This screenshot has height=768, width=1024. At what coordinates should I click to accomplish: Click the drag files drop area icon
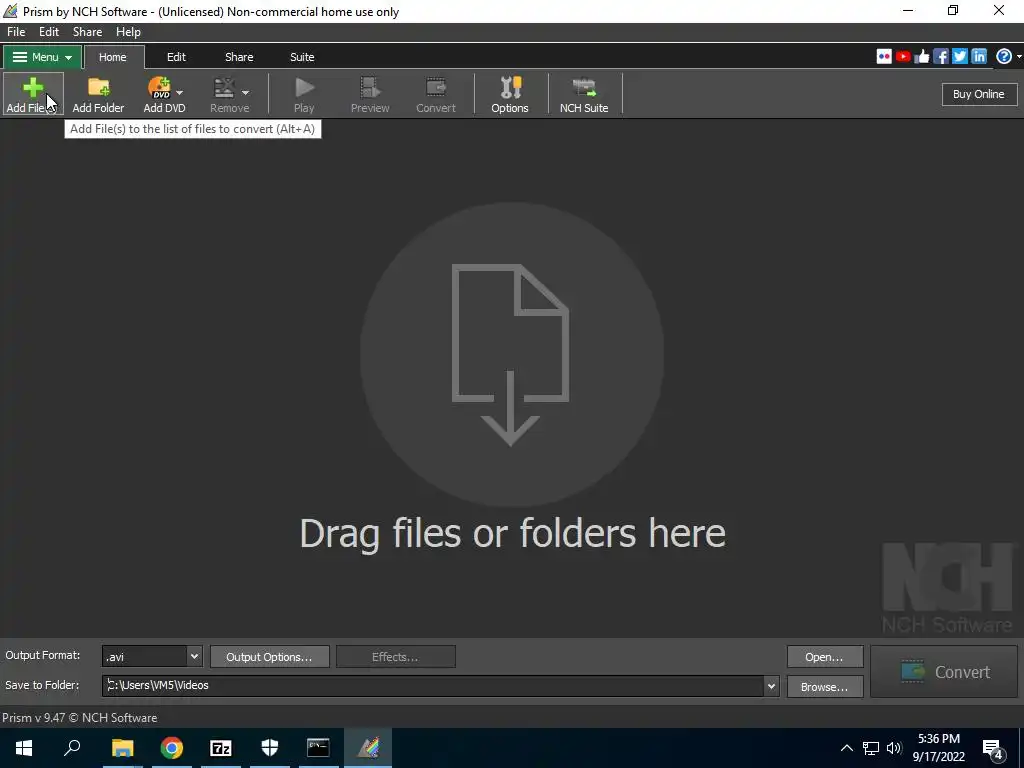pos(511,354)
